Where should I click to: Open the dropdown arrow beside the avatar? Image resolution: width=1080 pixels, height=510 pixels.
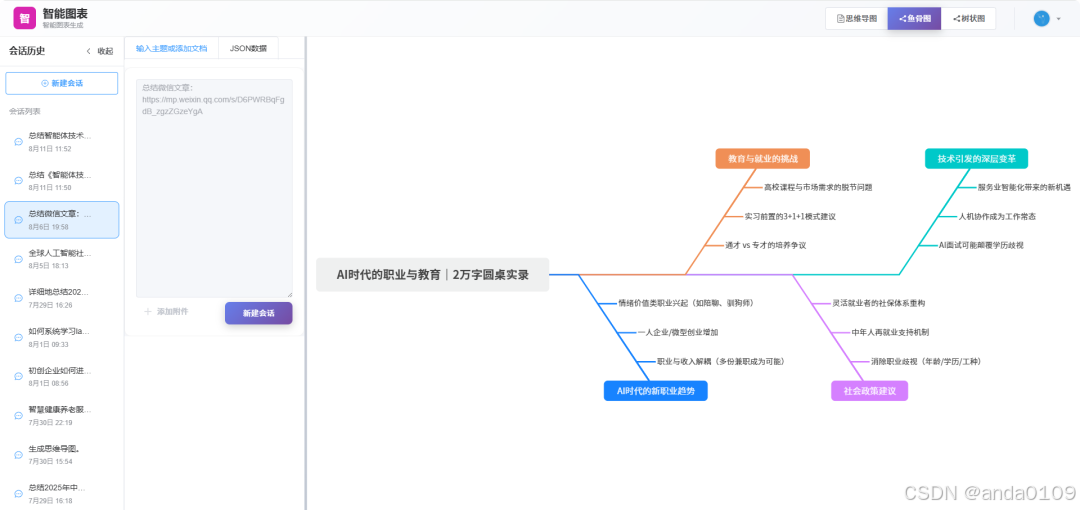coord(1059,19)
